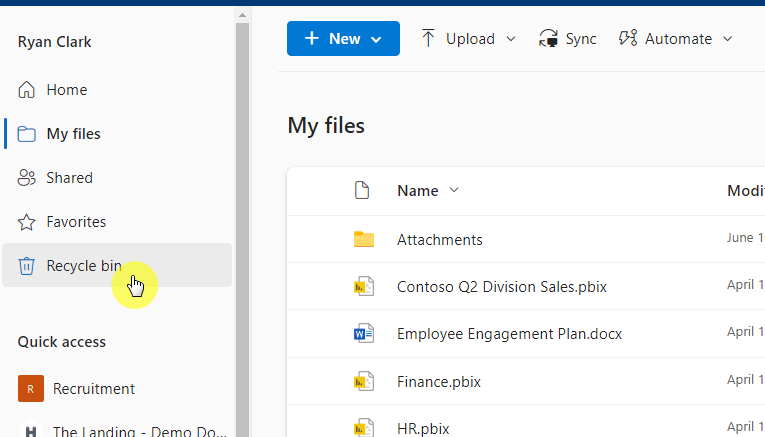Click the Finance.pbix file icon
The image size is (765, 437).
pos(364,381)
